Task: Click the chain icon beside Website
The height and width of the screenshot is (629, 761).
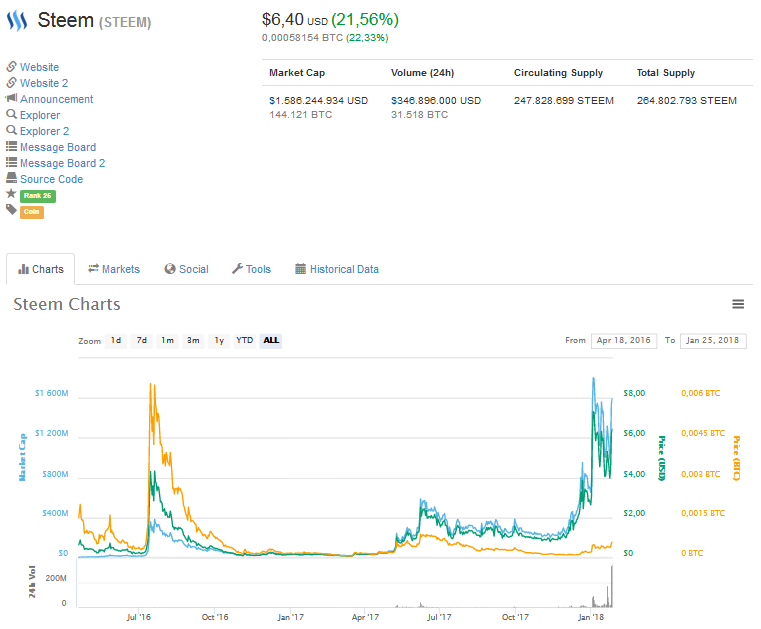Action: tap(11, 66)
